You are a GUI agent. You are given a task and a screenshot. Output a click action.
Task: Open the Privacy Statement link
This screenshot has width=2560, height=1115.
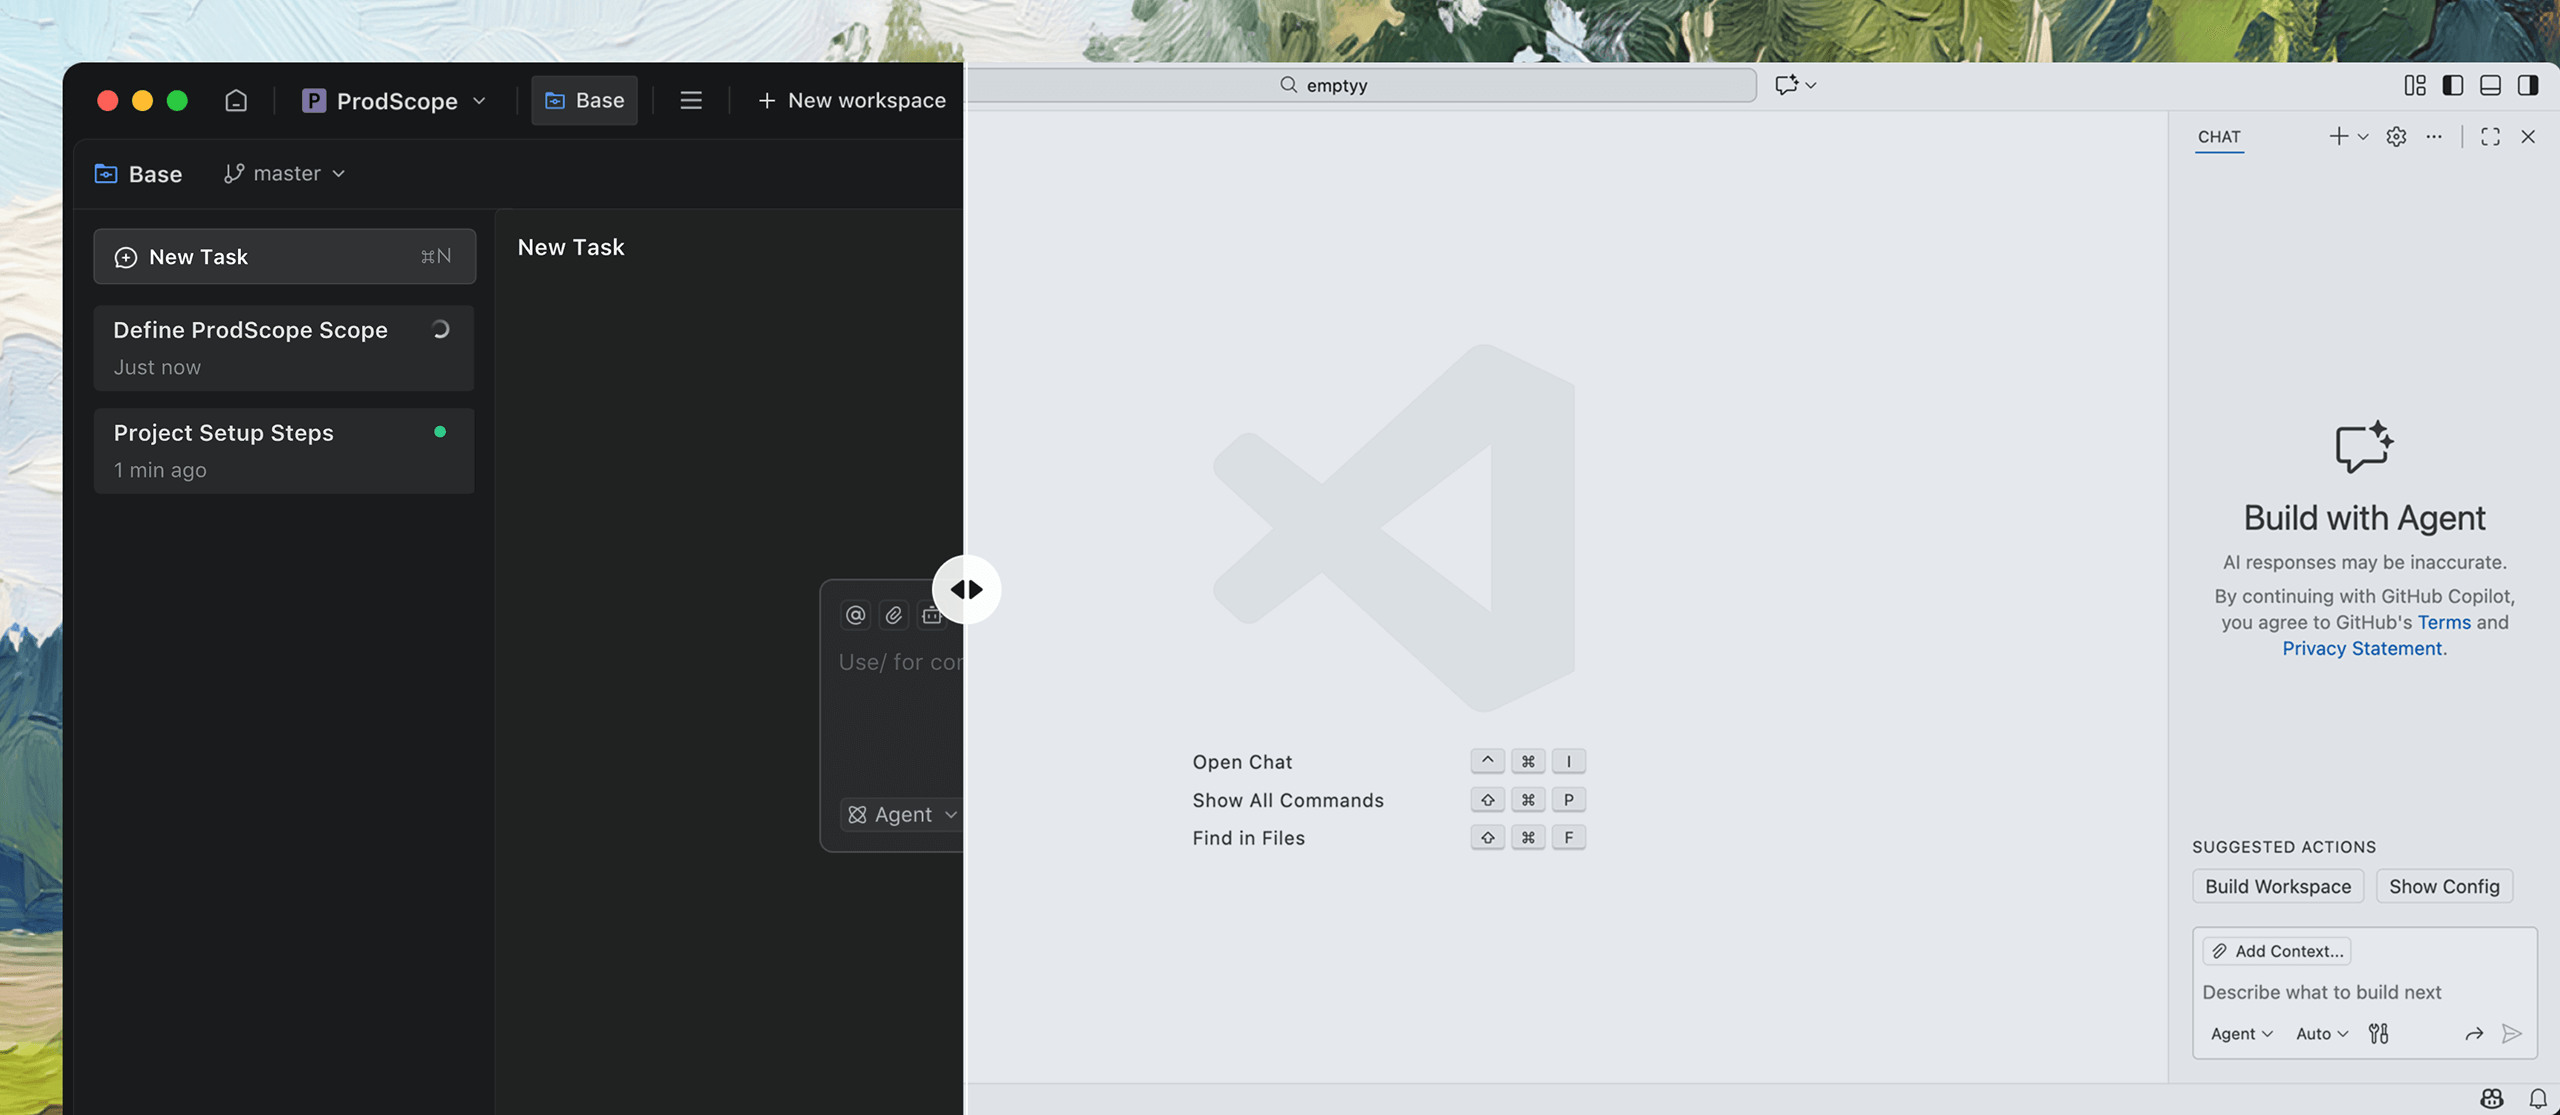click(2362, 648)
